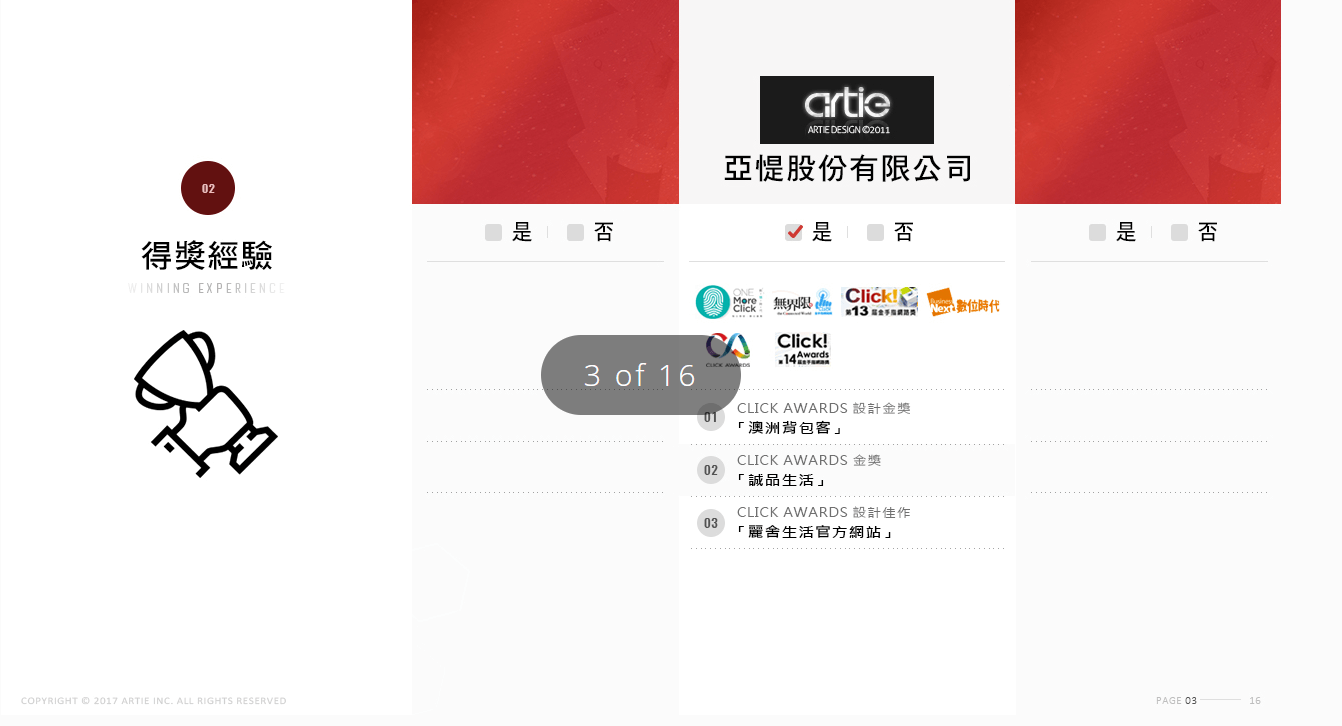
Task: Click the spotlight icon under 得獎經驗
Action: pos(206,403)
